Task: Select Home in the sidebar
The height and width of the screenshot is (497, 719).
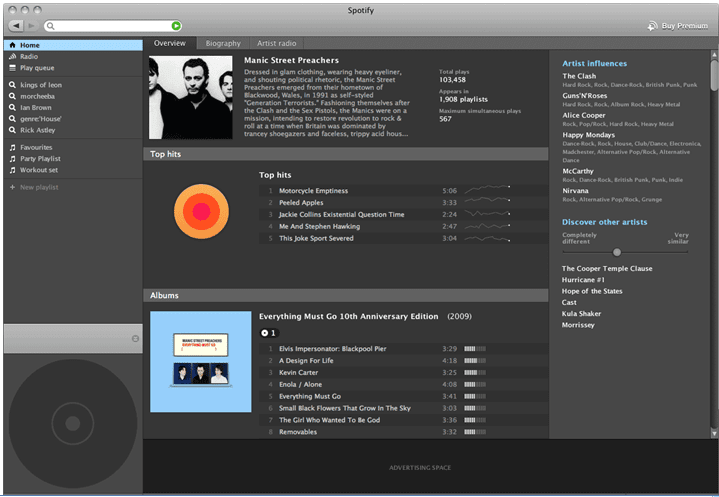Action: pos(73,45)
